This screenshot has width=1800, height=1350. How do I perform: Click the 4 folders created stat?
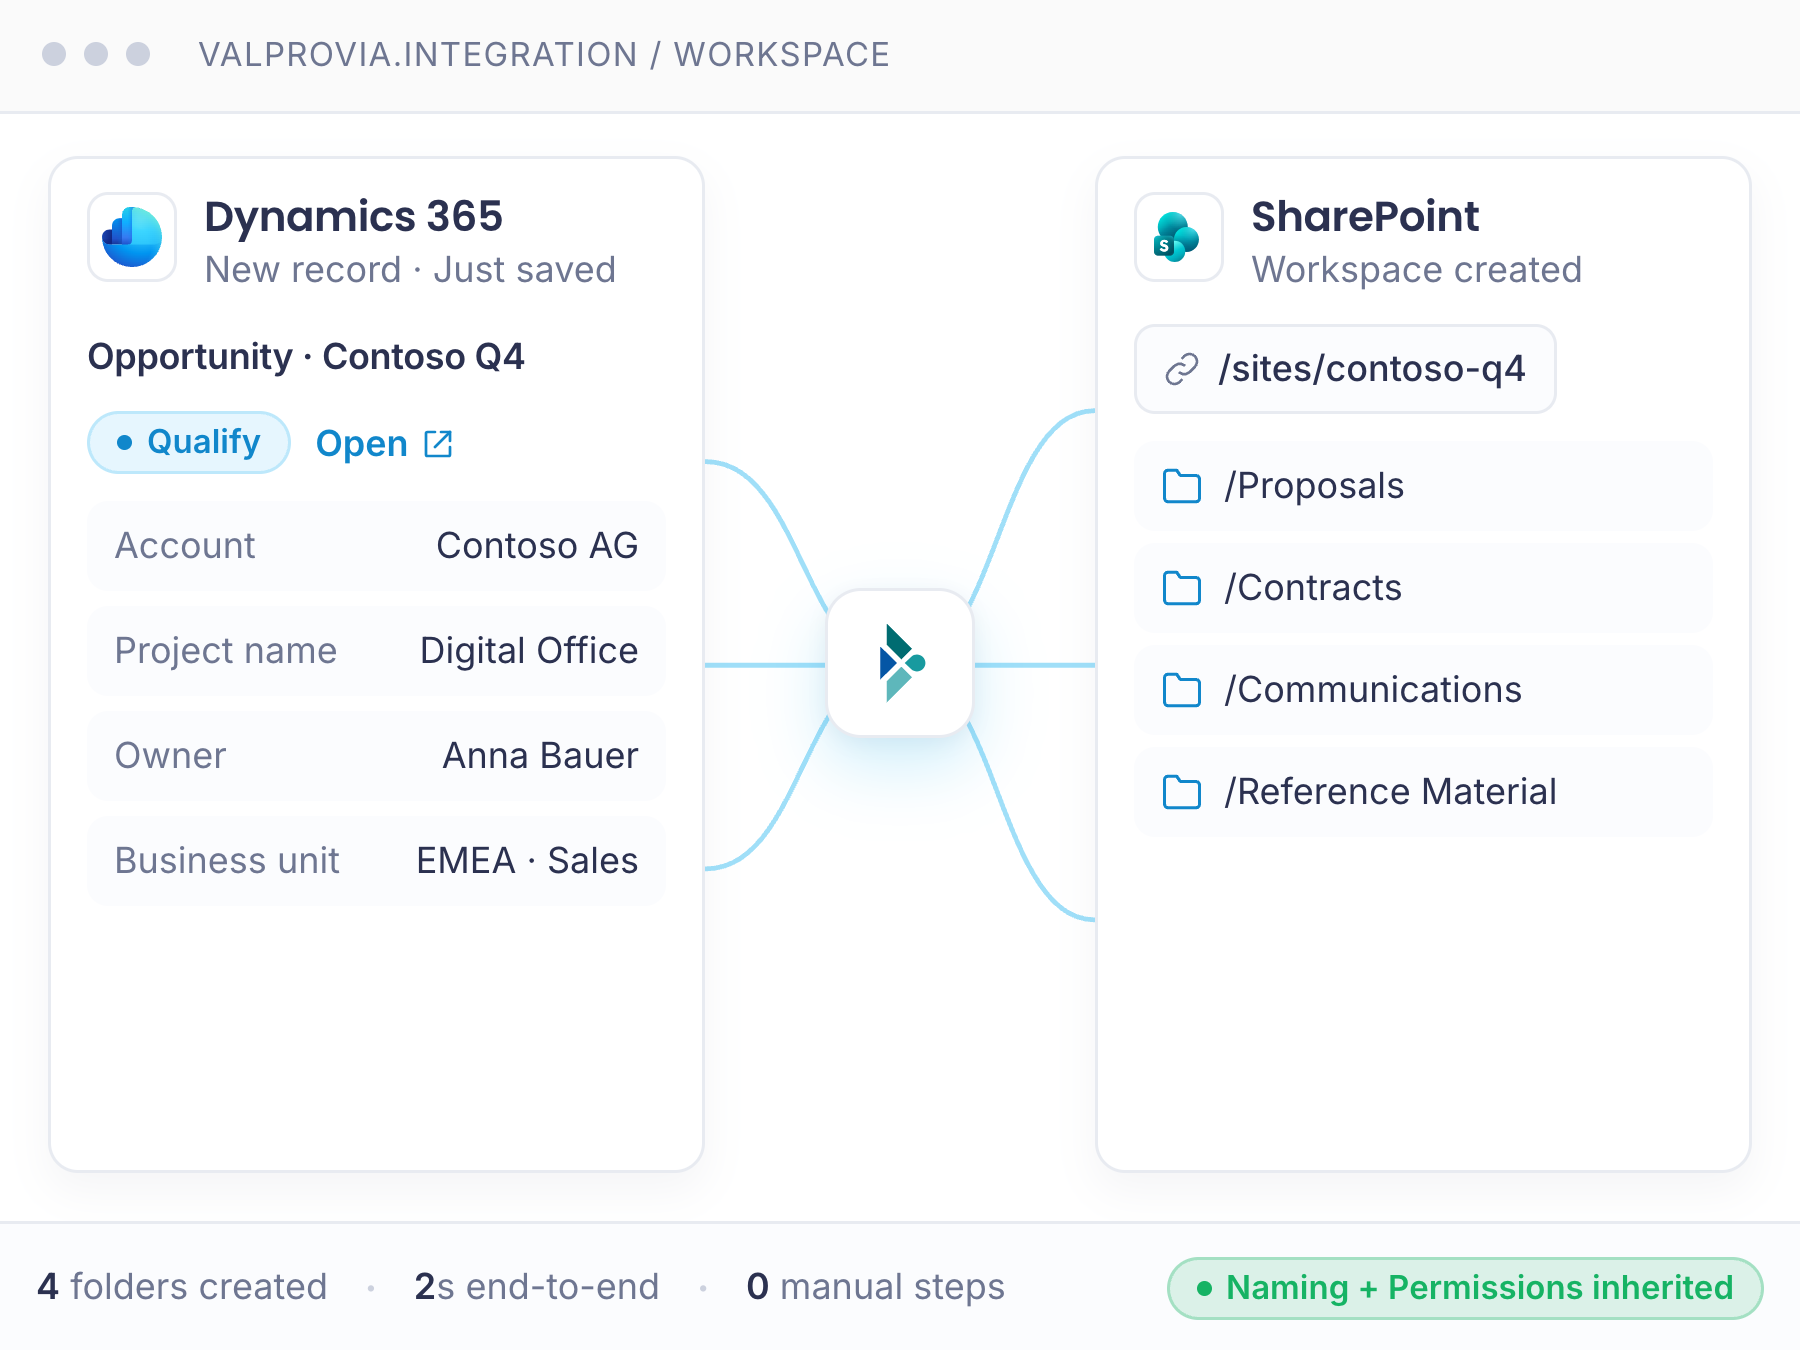click(182, 1287)
